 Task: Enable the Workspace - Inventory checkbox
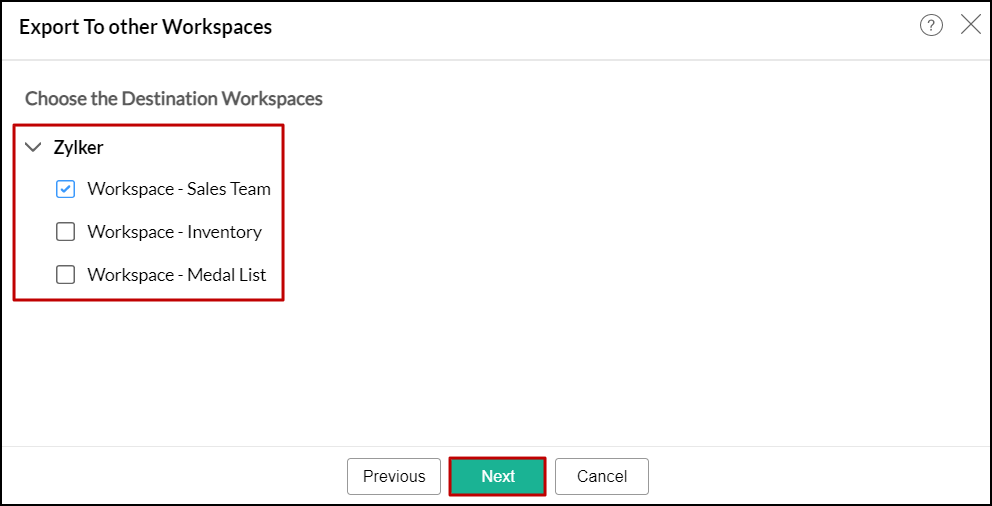click(x=66, y=232)
